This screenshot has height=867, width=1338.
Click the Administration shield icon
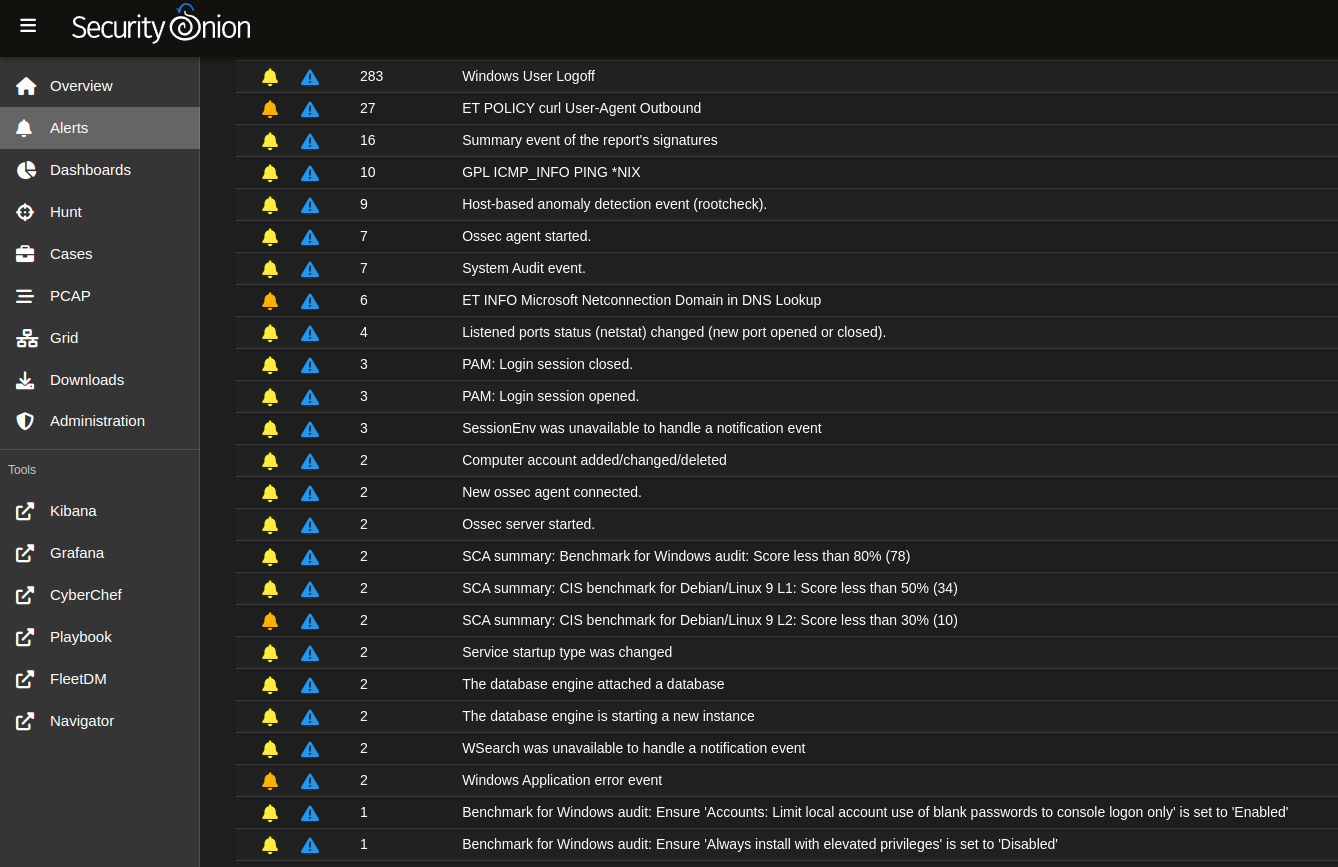tap(25, 421)
